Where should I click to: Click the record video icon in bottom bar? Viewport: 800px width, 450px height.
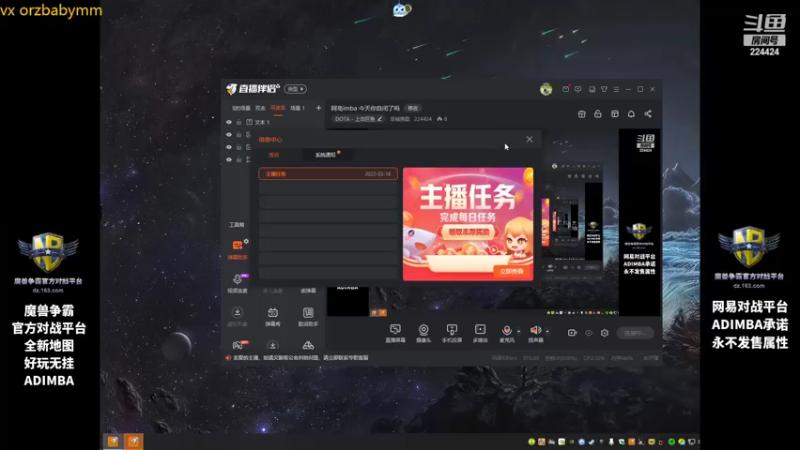click(572, 333)
